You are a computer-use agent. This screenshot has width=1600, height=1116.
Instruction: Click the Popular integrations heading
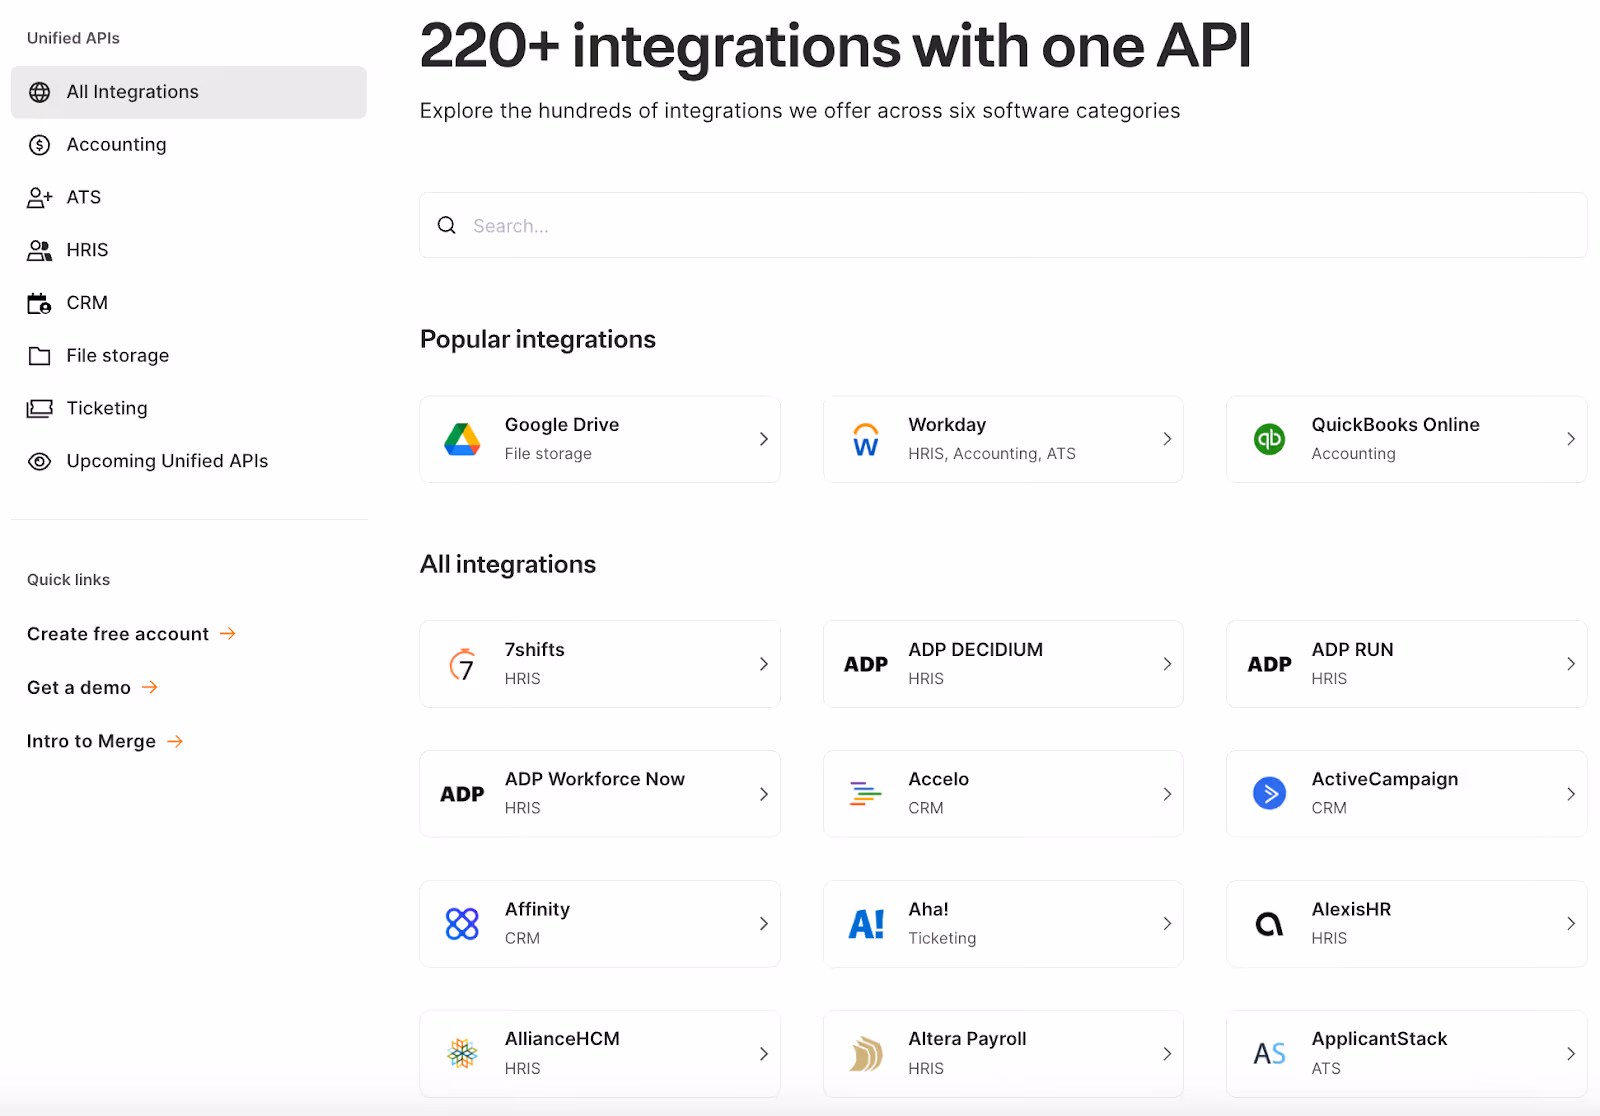(x=538, y=340)
